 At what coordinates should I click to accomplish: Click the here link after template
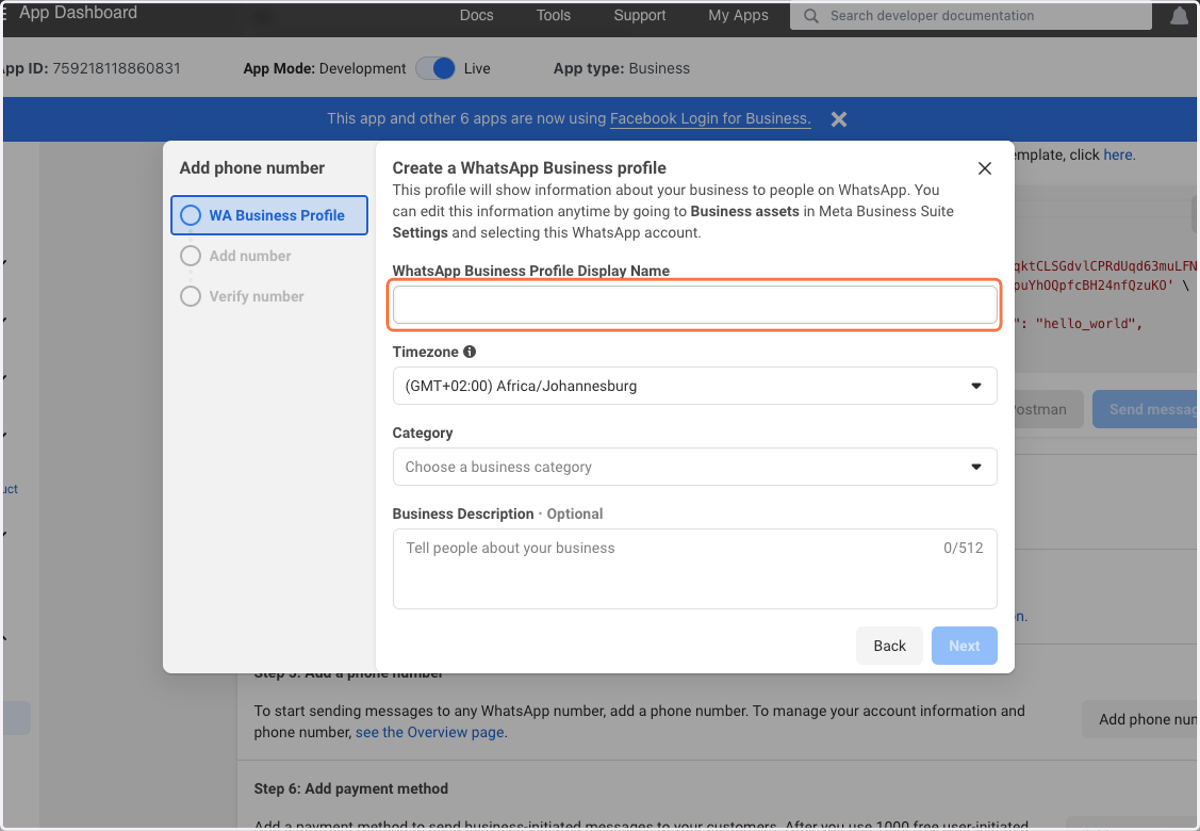[x=1118, y=155]
